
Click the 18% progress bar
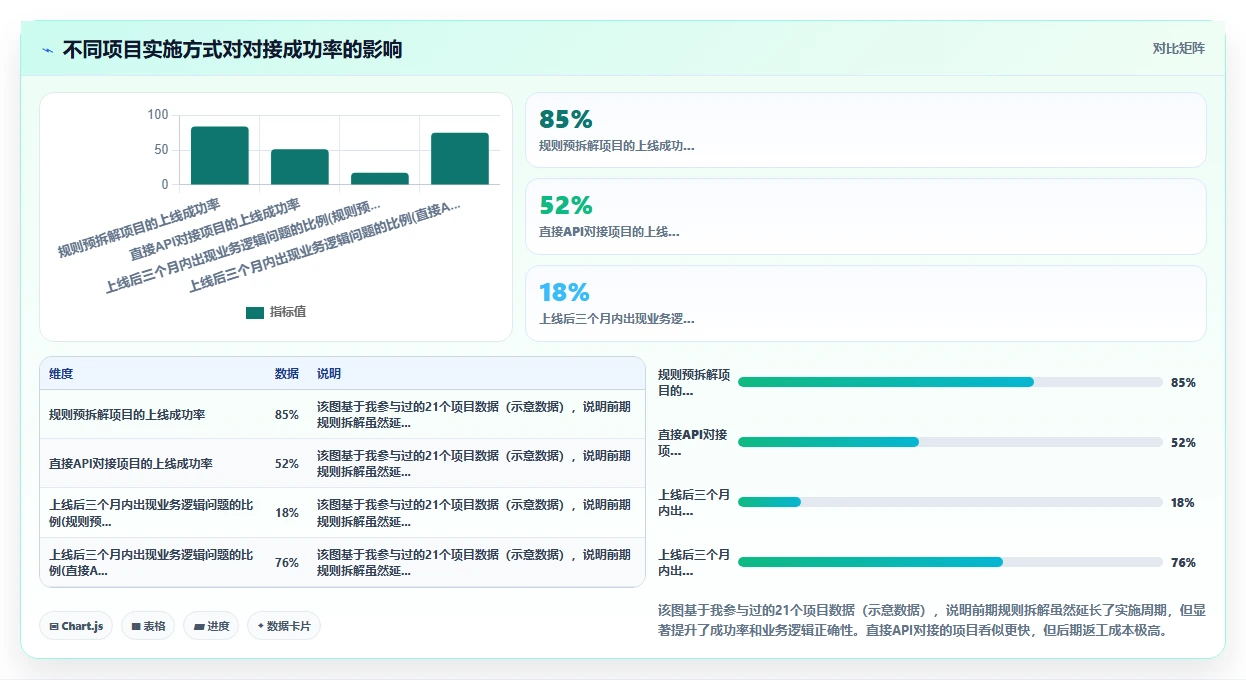pyautogui.click(x=950, y=502)
